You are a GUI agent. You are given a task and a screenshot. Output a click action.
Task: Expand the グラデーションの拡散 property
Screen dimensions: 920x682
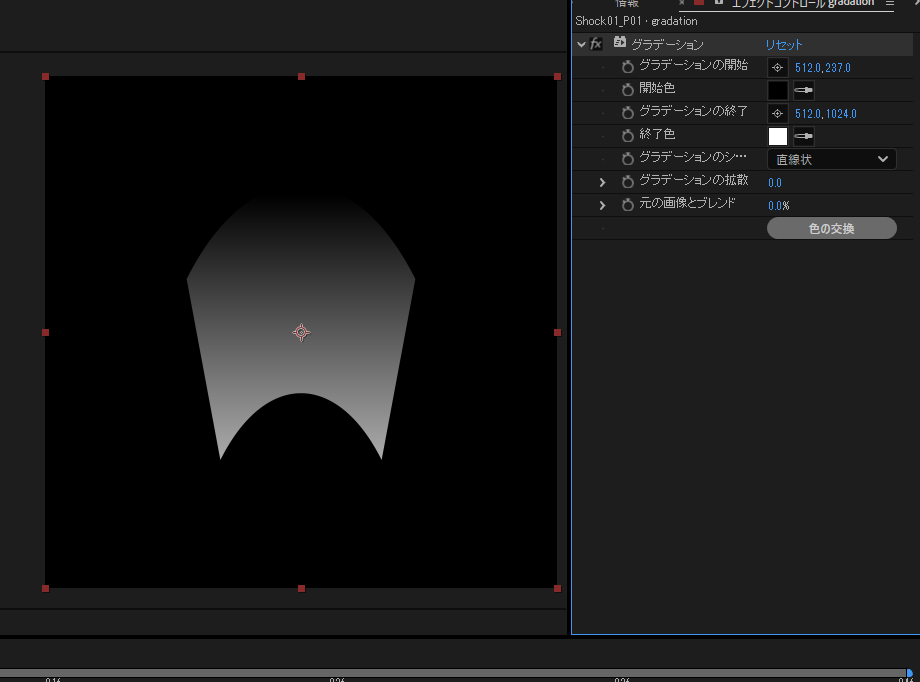602,182
